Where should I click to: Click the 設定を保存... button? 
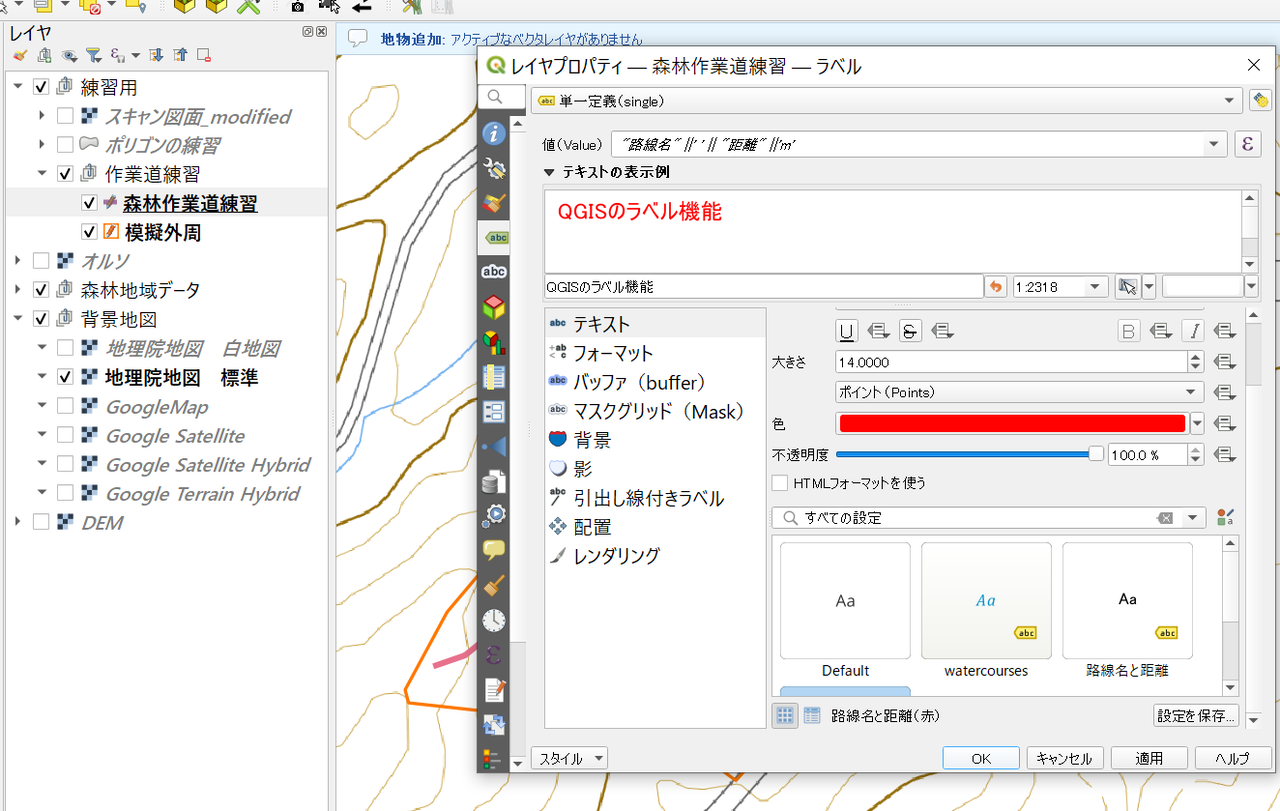[x=1196, y=716]
